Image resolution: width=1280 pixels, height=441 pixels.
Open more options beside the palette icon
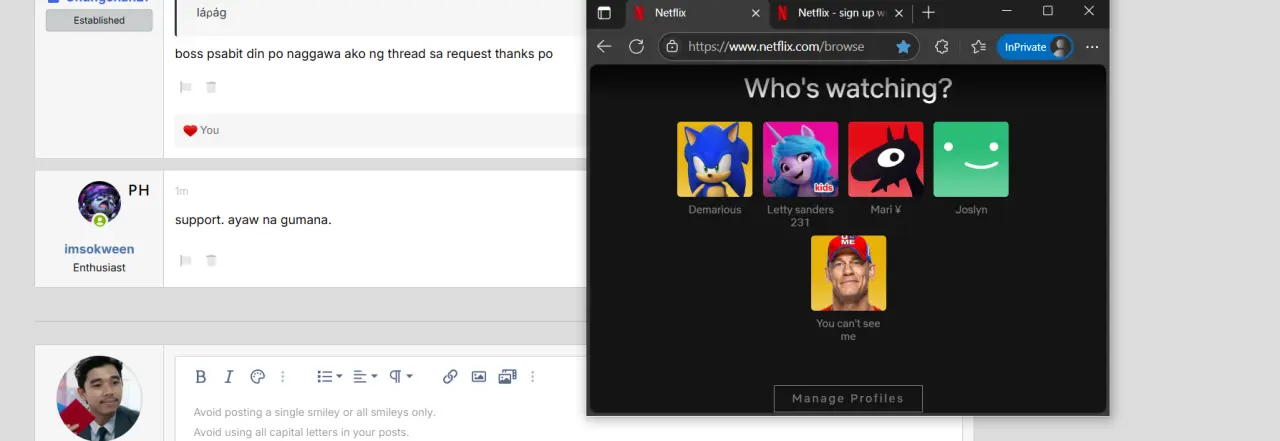tap(283, 377)
